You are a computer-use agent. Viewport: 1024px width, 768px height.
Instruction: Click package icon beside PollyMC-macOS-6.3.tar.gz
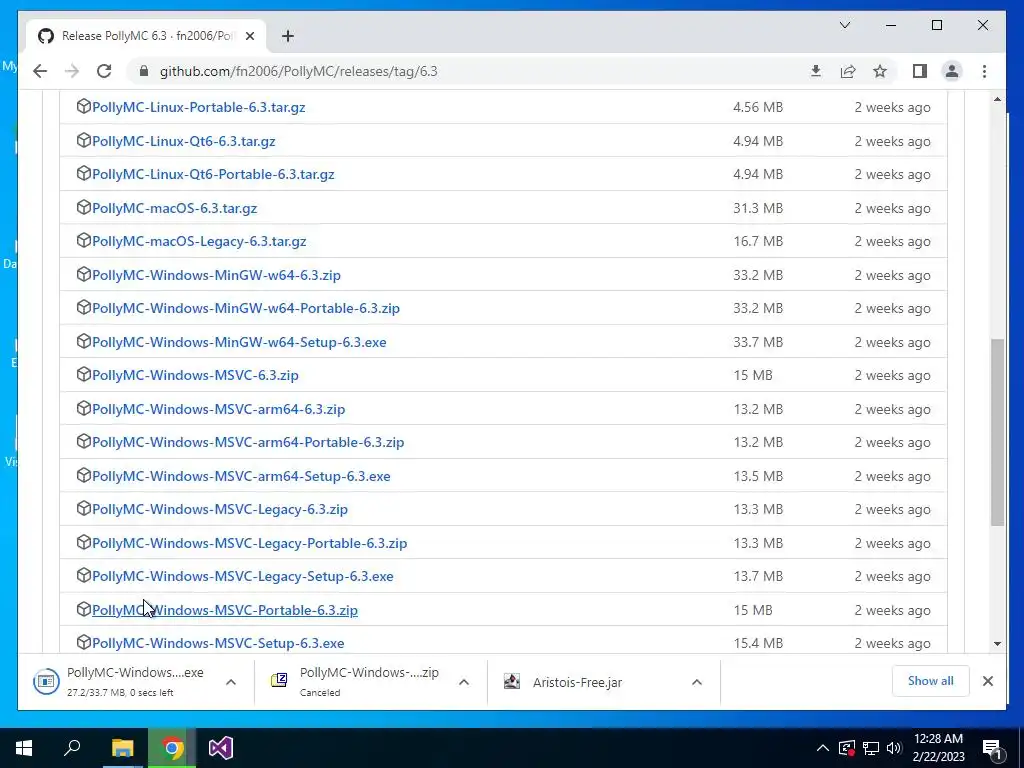(84, 207)
